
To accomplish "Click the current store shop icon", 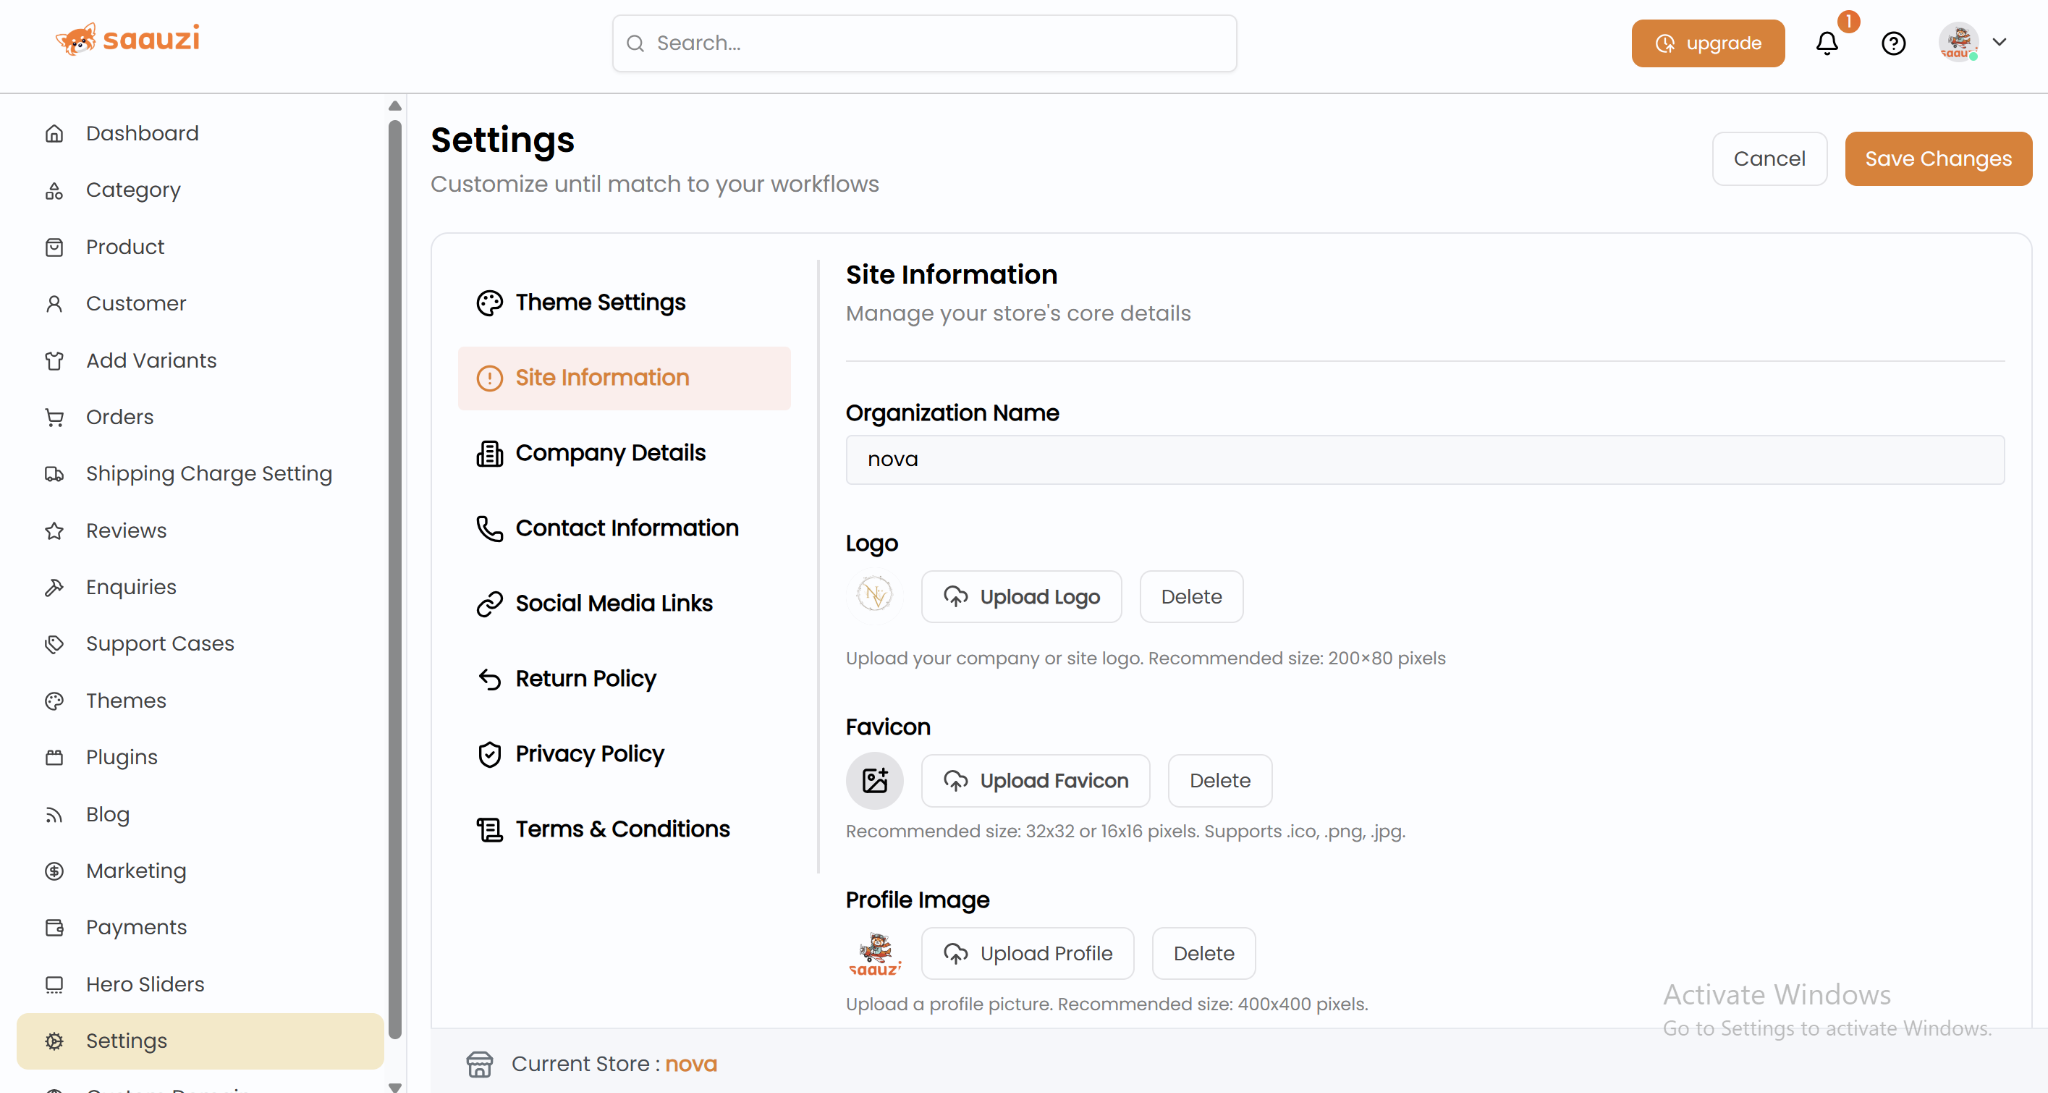I will pyautogui.click(x=480, y=1064).
